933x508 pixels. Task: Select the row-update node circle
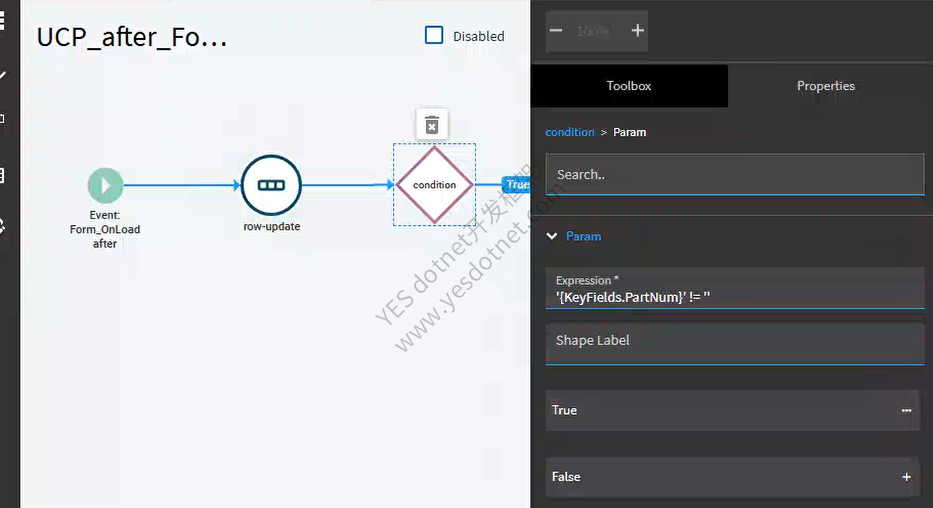[x=271, y=185]
